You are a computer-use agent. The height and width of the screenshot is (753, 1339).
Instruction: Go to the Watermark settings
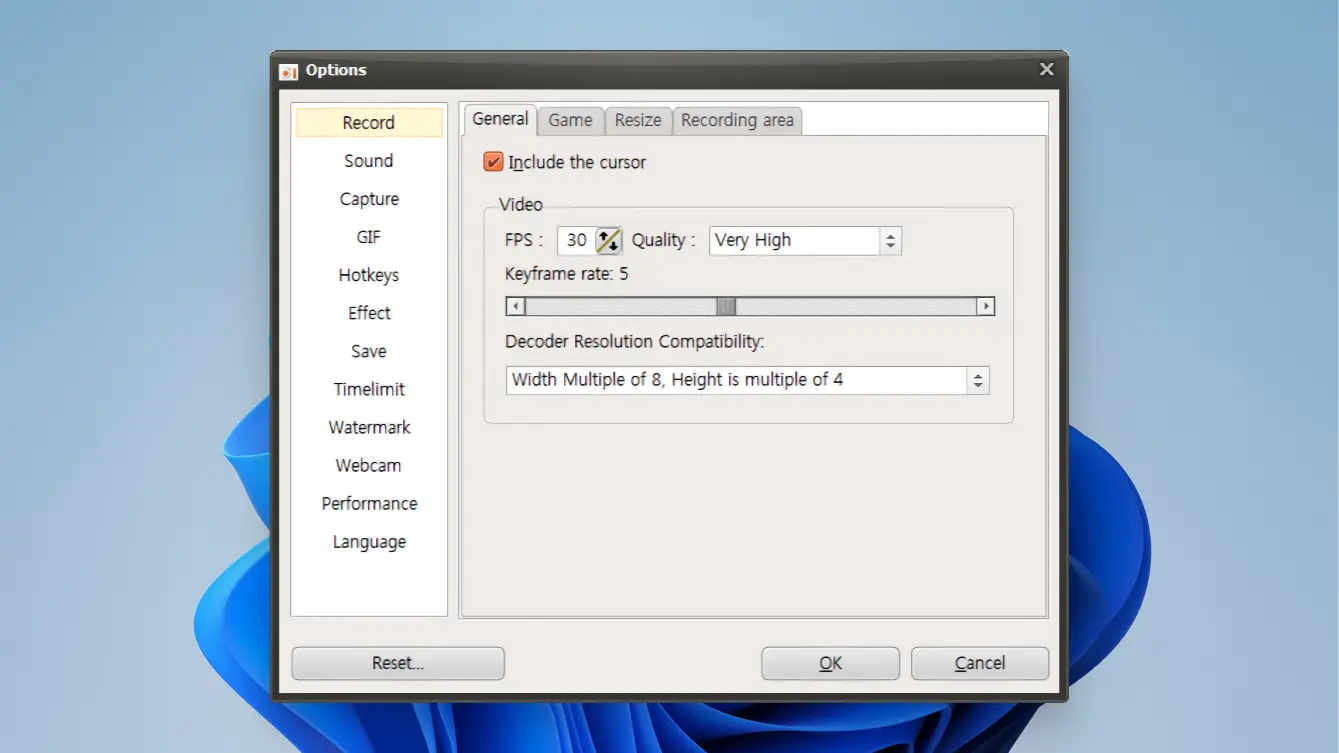pyautogui.click(x=369, y=428)
